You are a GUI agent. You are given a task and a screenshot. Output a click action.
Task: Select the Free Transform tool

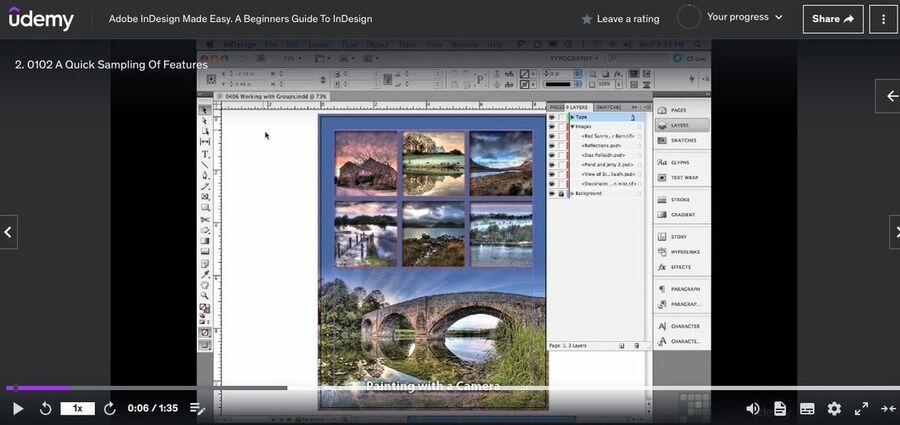click(x=205, y=230)
